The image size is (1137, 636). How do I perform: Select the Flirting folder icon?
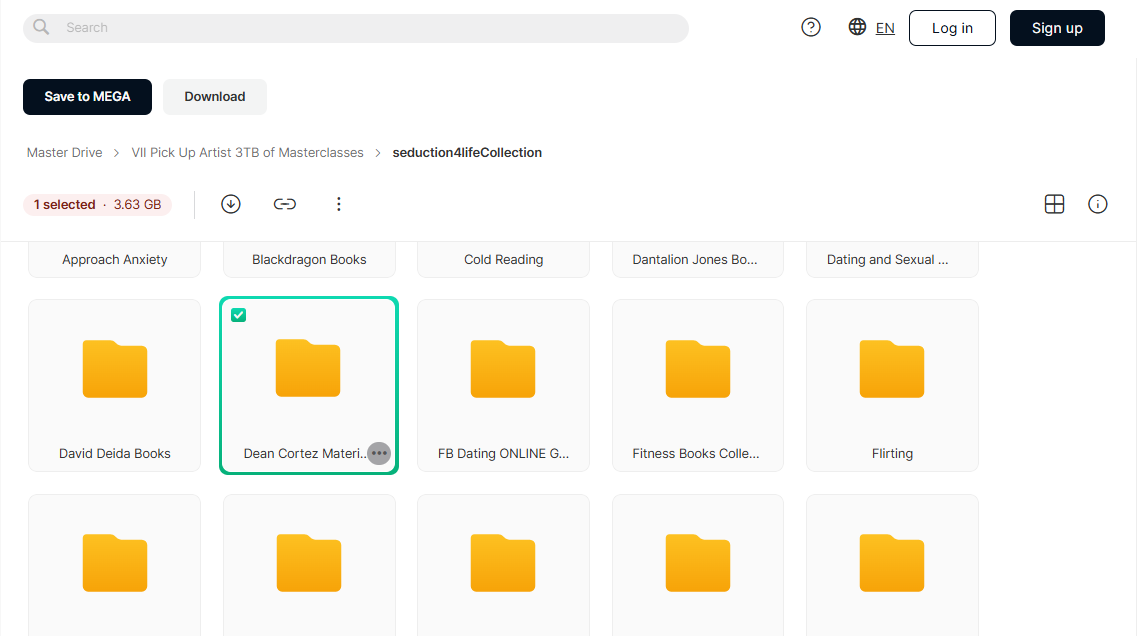(892, 369)
